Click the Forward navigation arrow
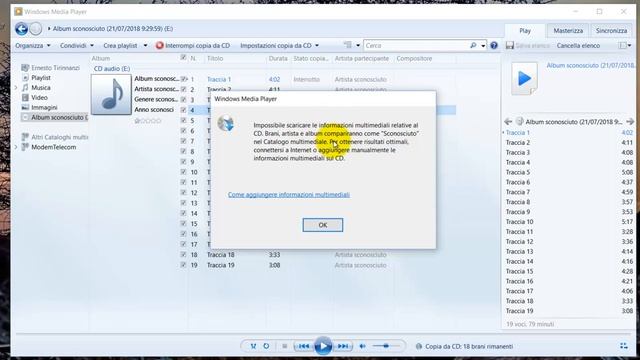This screenshot has height=360, width=640. 36,29
